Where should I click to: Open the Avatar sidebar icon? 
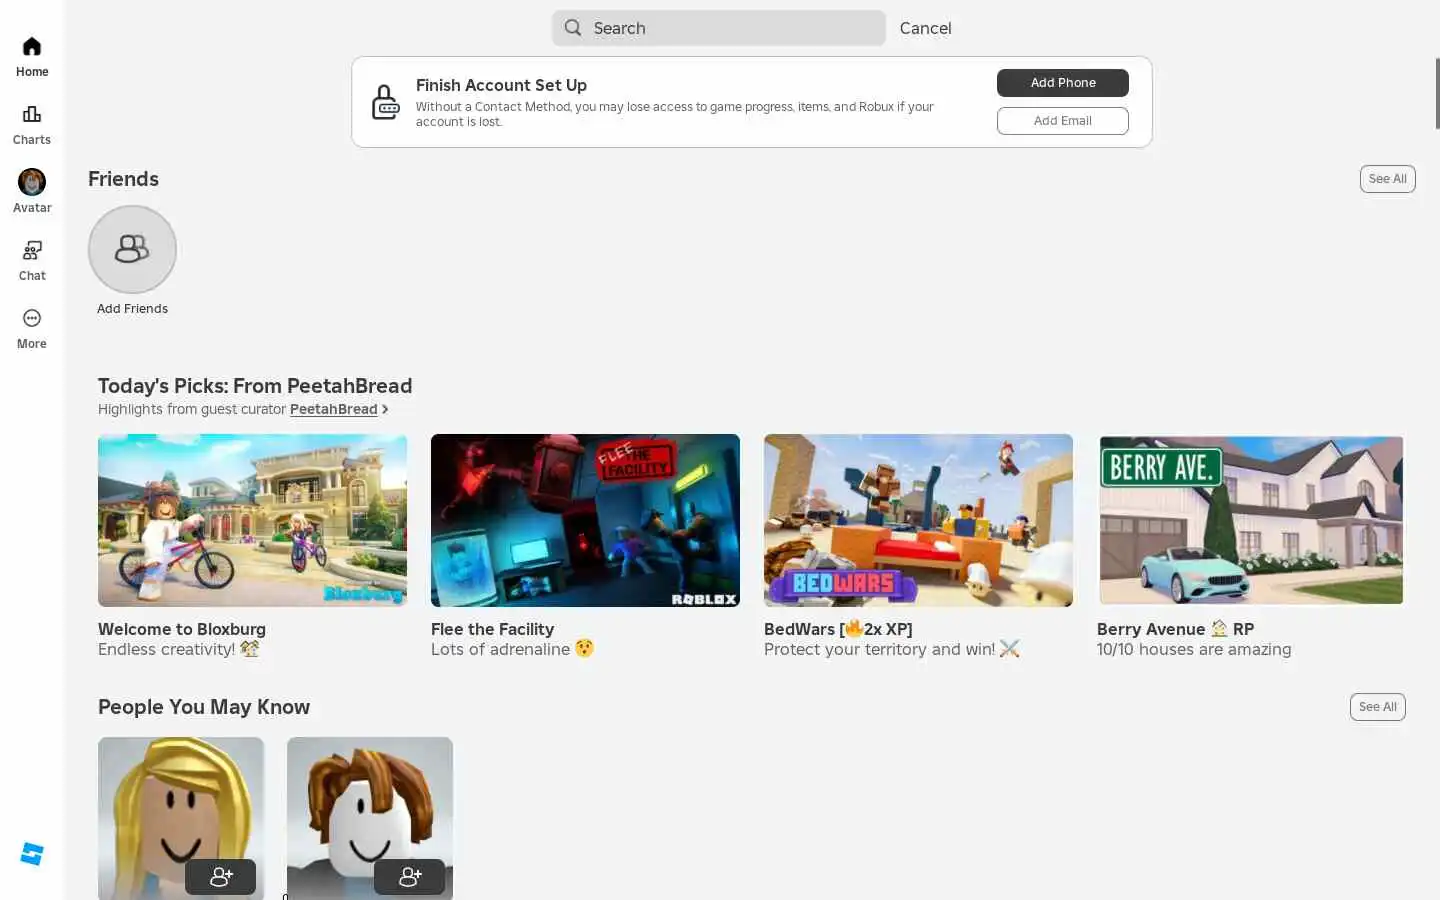[32, 182]
